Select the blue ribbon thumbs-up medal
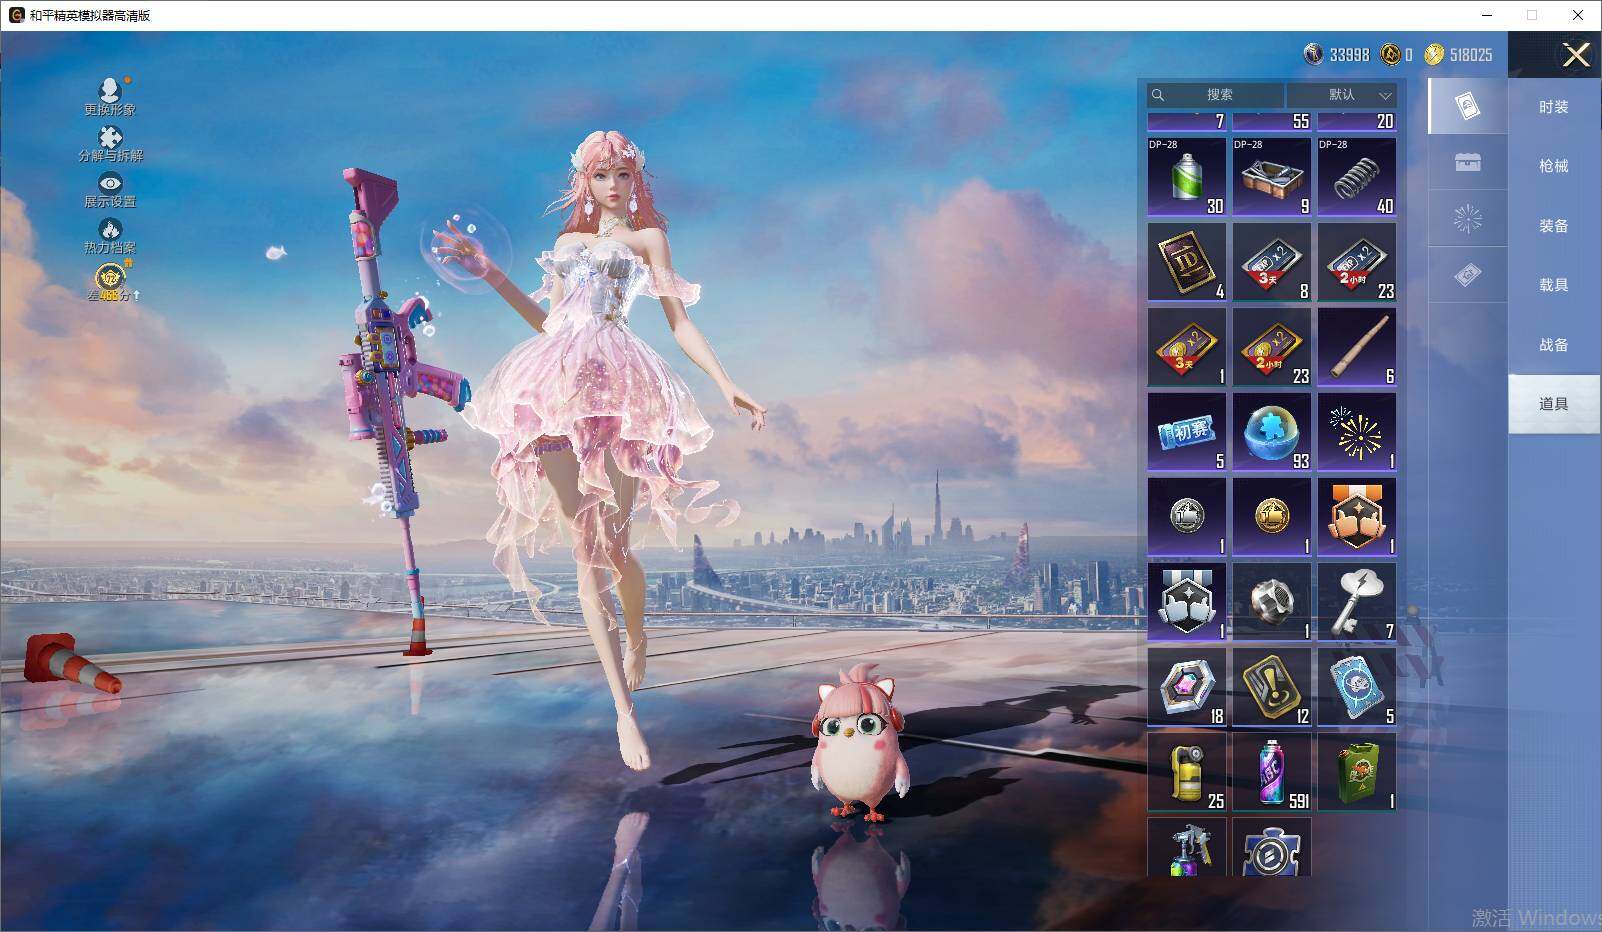1602x932 pixels. (x=1187, y=602)
